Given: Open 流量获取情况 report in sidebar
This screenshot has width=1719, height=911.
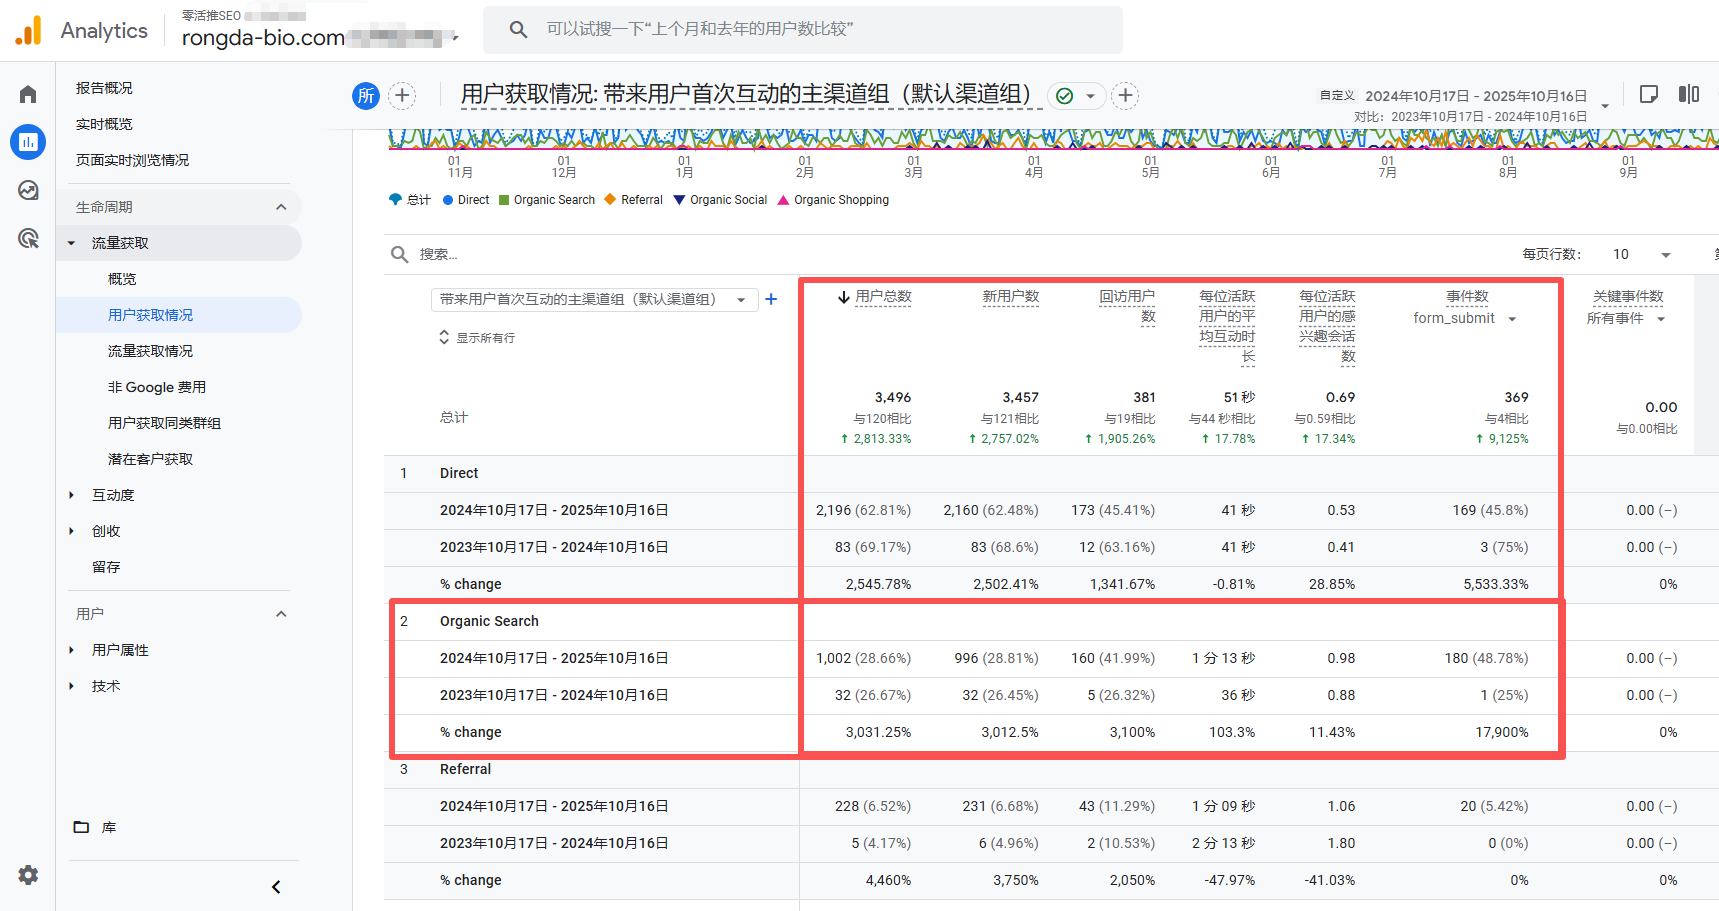Looking at the screenshot, I should tap(150, 351).
